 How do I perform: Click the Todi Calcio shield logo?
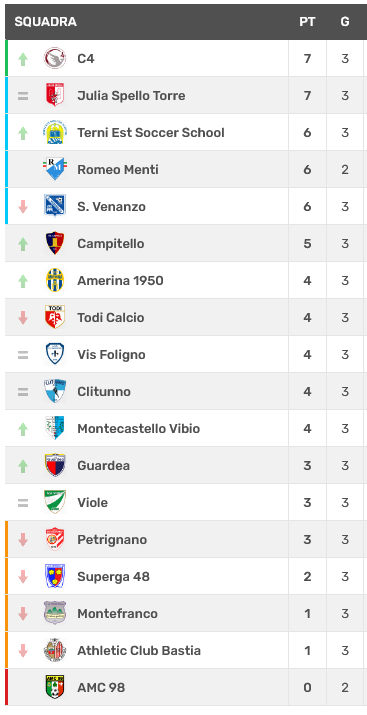[x=55, y=317]
